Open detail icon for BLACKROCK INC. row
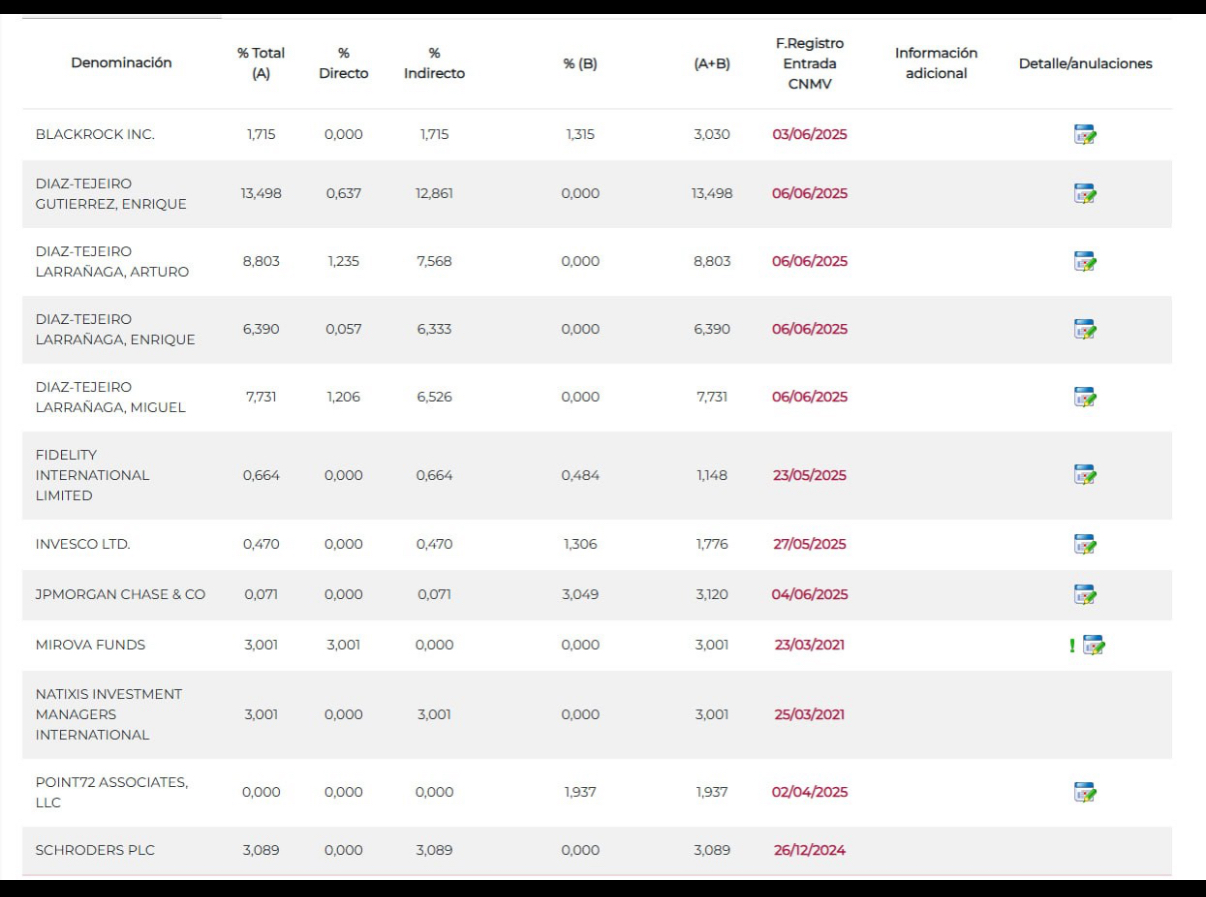 click(x=1085, y=135)
